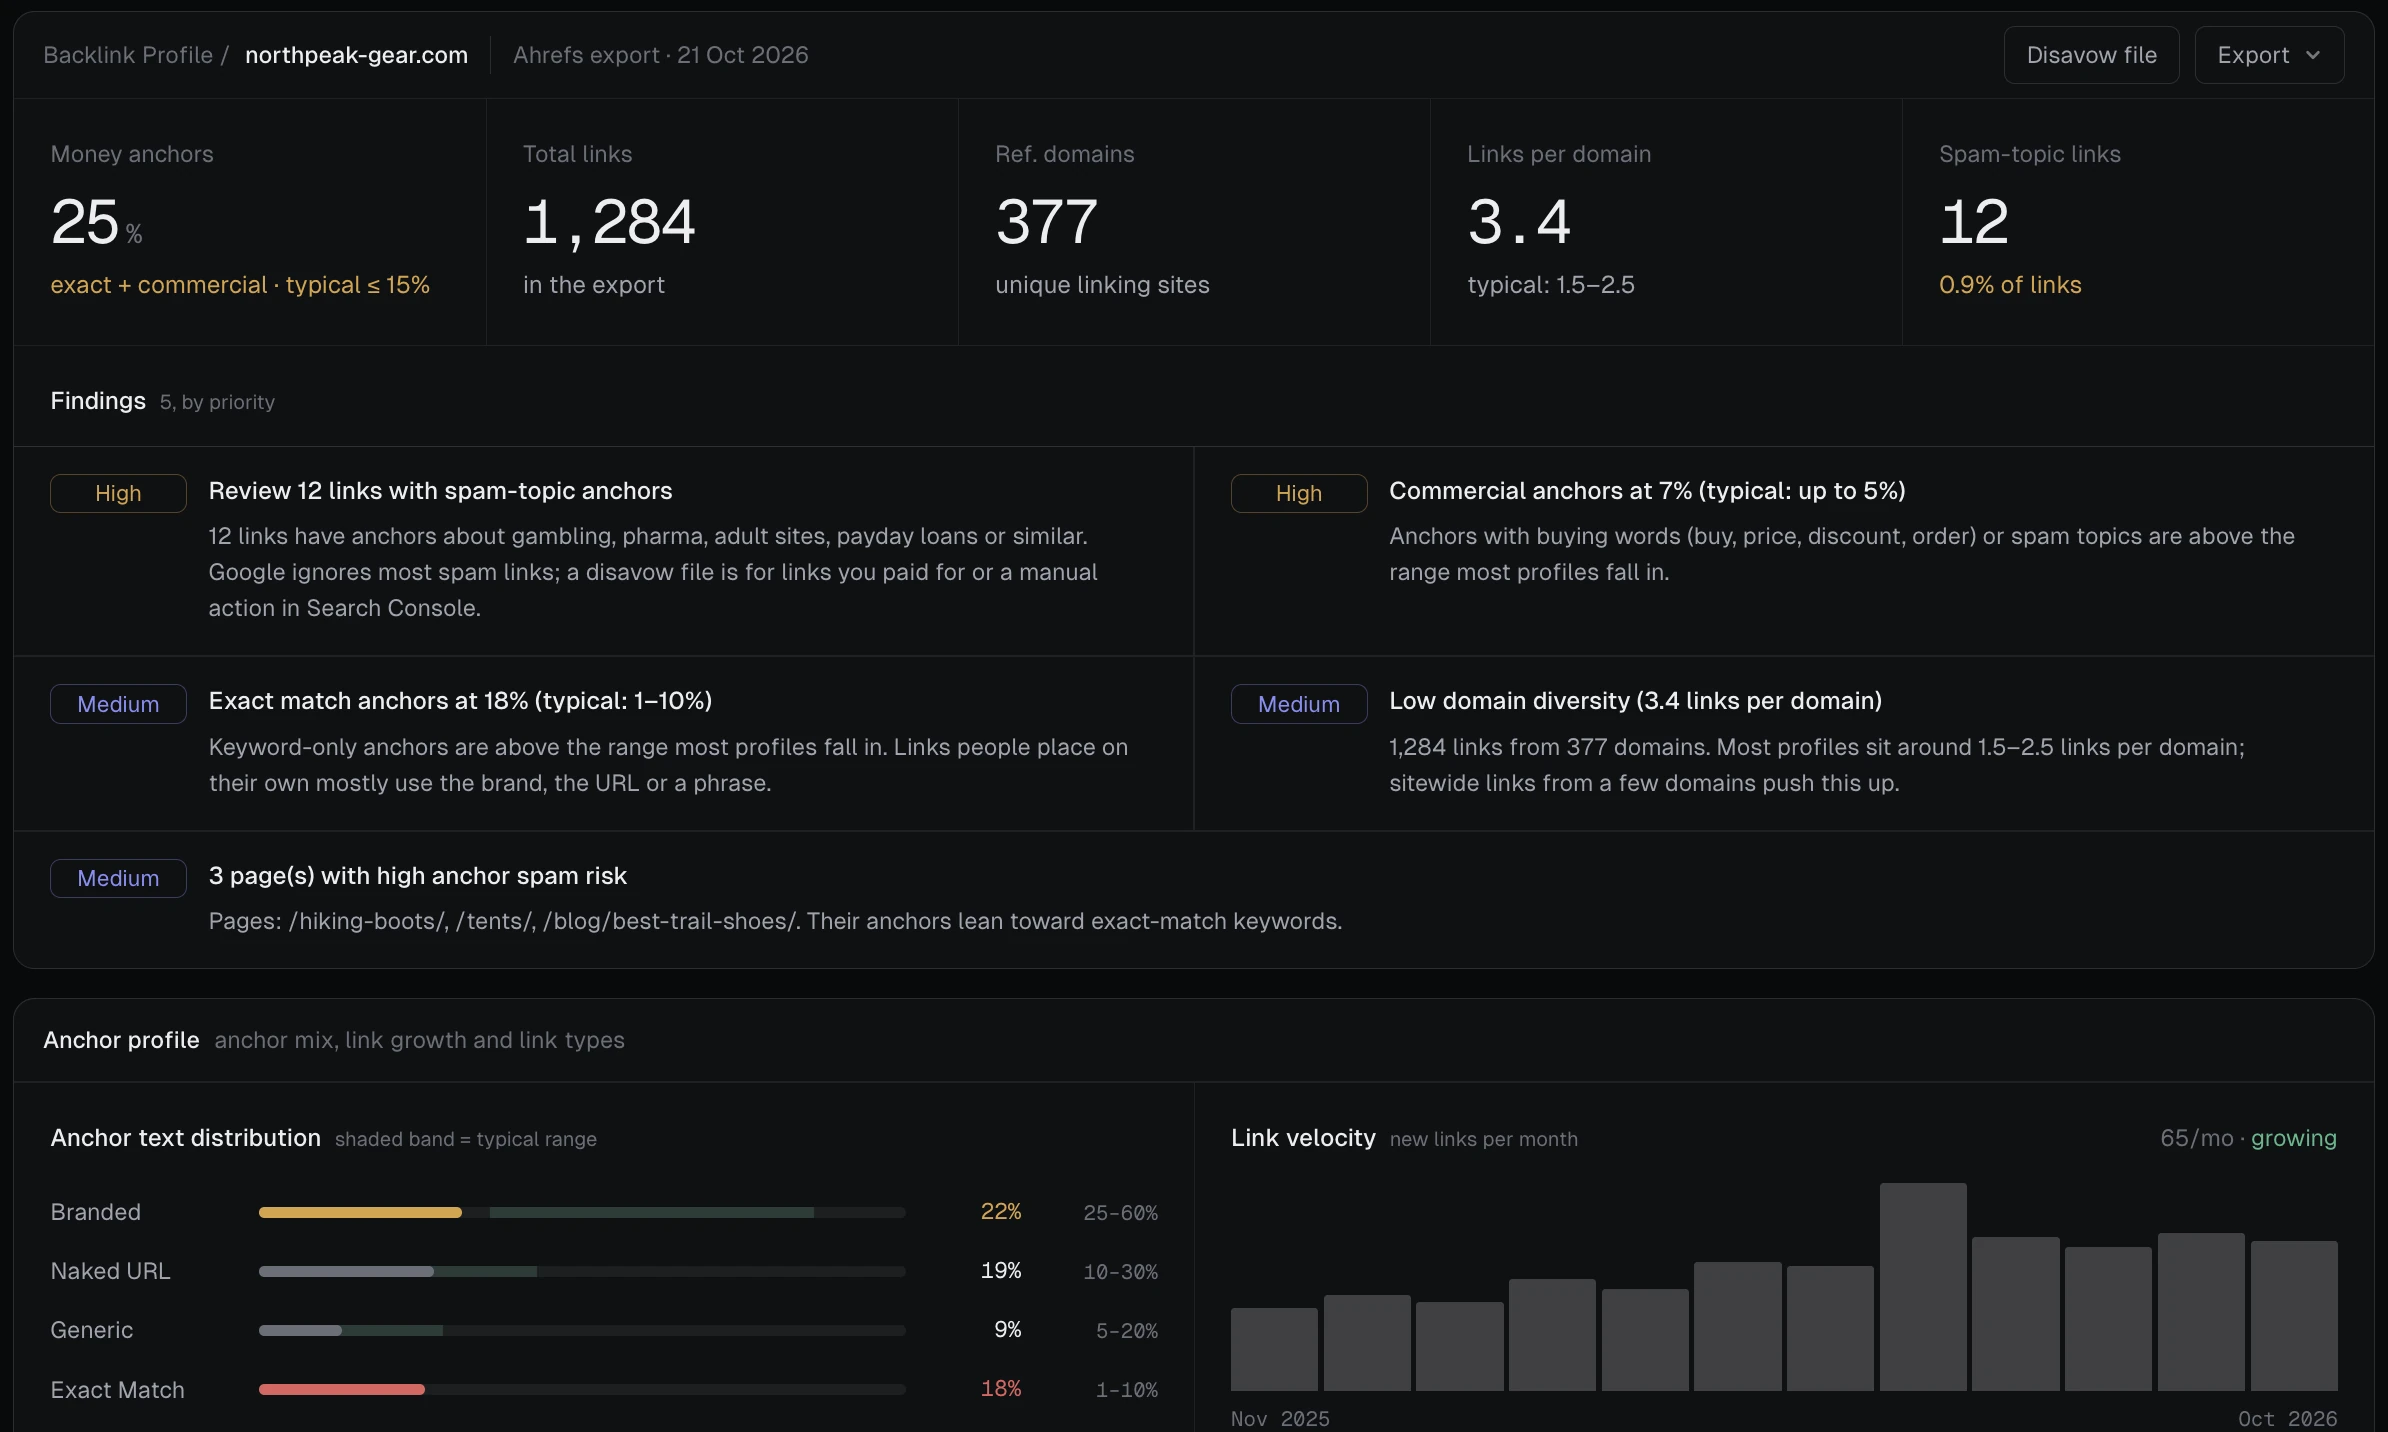Open the Disavow file button
The width and height of the screenshot is (2388, 1432).
pyautogui.click(x=2091, y=55)
